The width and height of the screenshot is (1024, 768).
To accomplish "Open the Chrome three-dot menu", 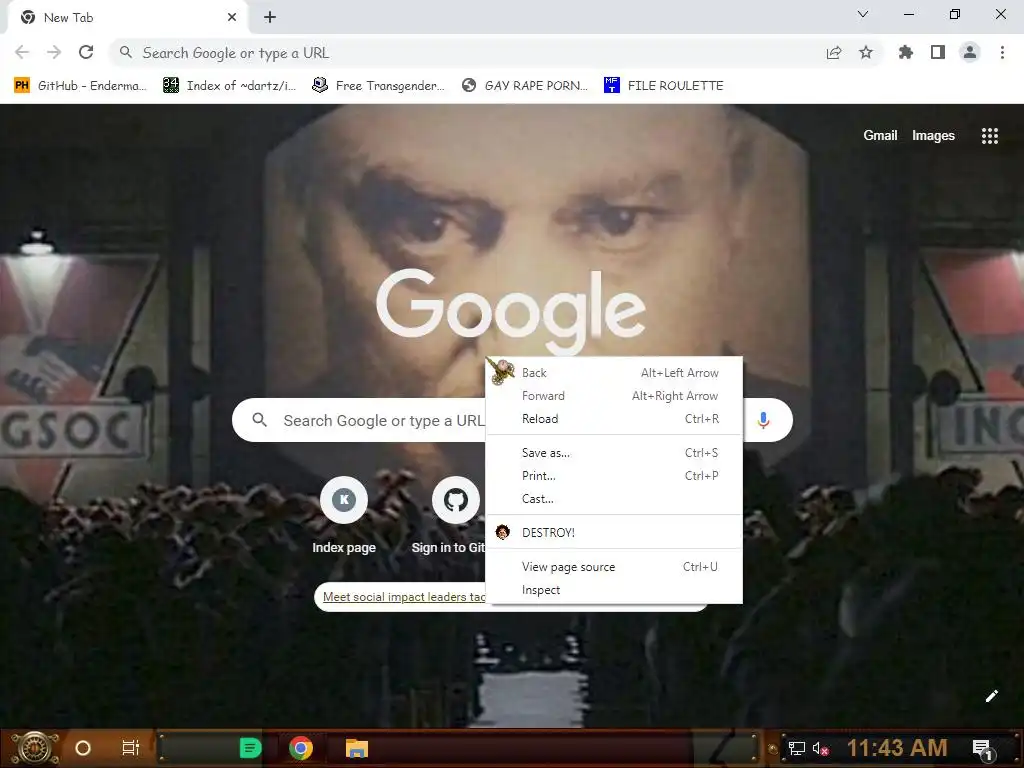I will pyautogui.click(x=1002, y=52).
